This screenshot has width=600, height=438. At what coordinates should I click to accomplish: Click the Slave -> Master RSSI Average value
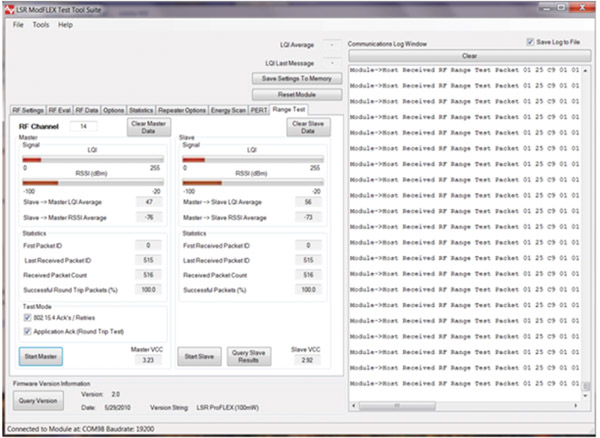click(x=149, y=217)
